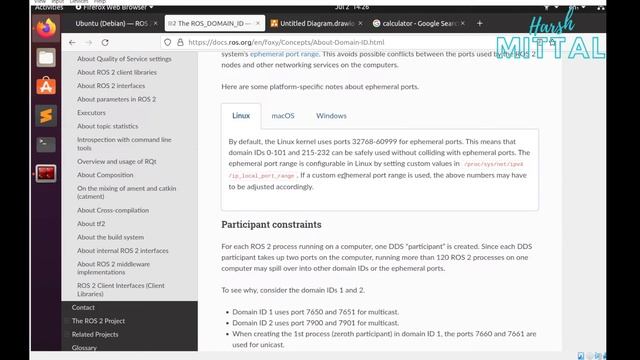Close the Untitled Diagram.drawio tab
Image resolution: width=640 pixels, height=360 pixels.
(360, 24)
